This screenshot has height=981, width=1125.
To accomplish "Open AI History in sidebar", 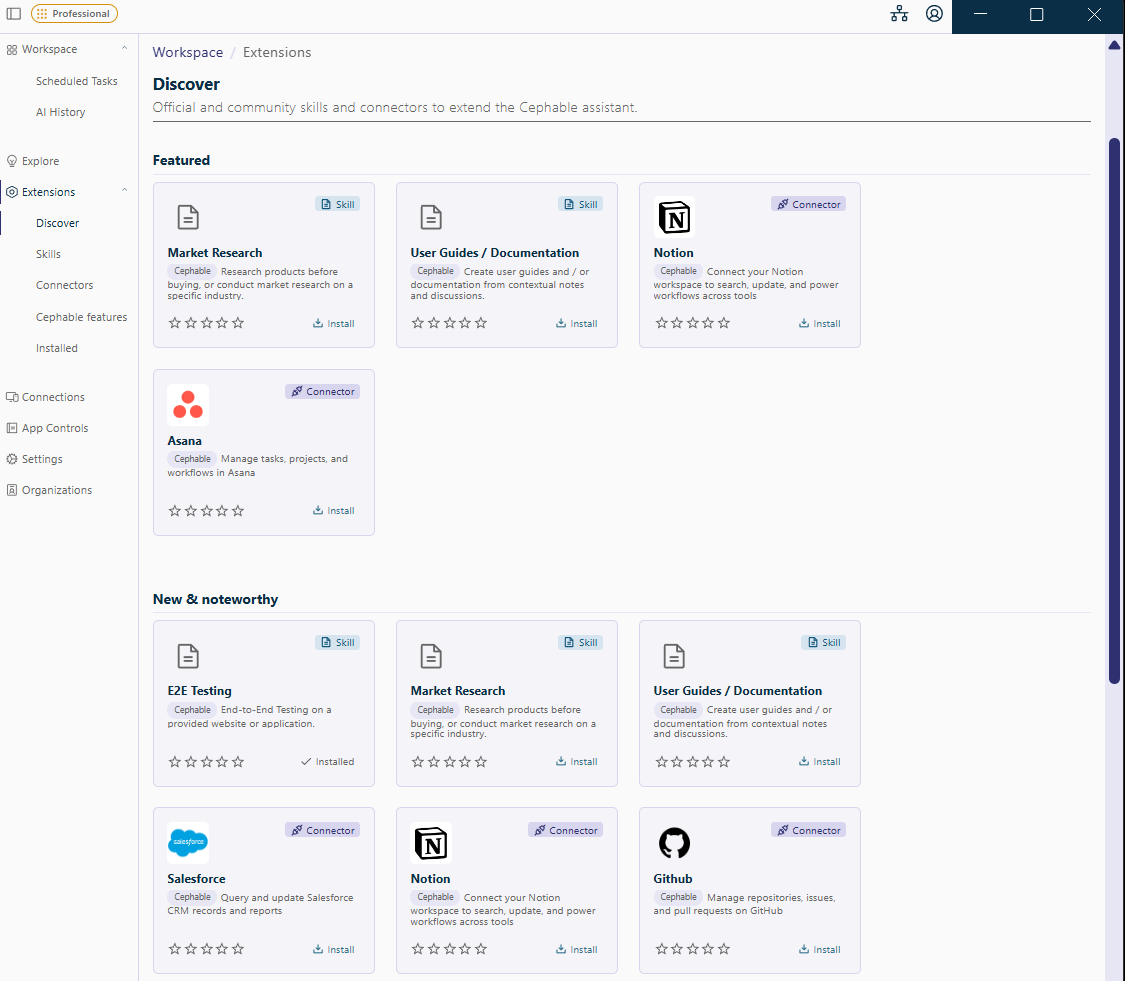I will 60,112.
